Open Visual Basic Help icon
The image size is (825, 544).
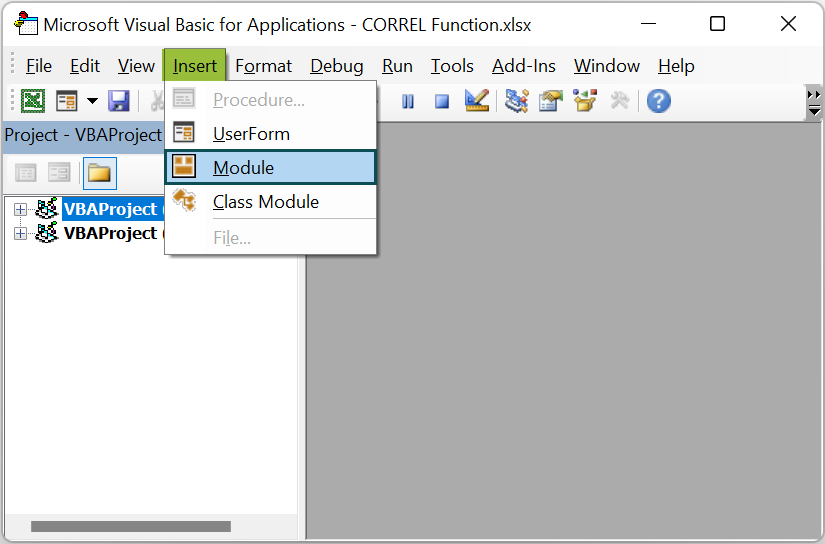pyautogui.click(x=659, y=101)
